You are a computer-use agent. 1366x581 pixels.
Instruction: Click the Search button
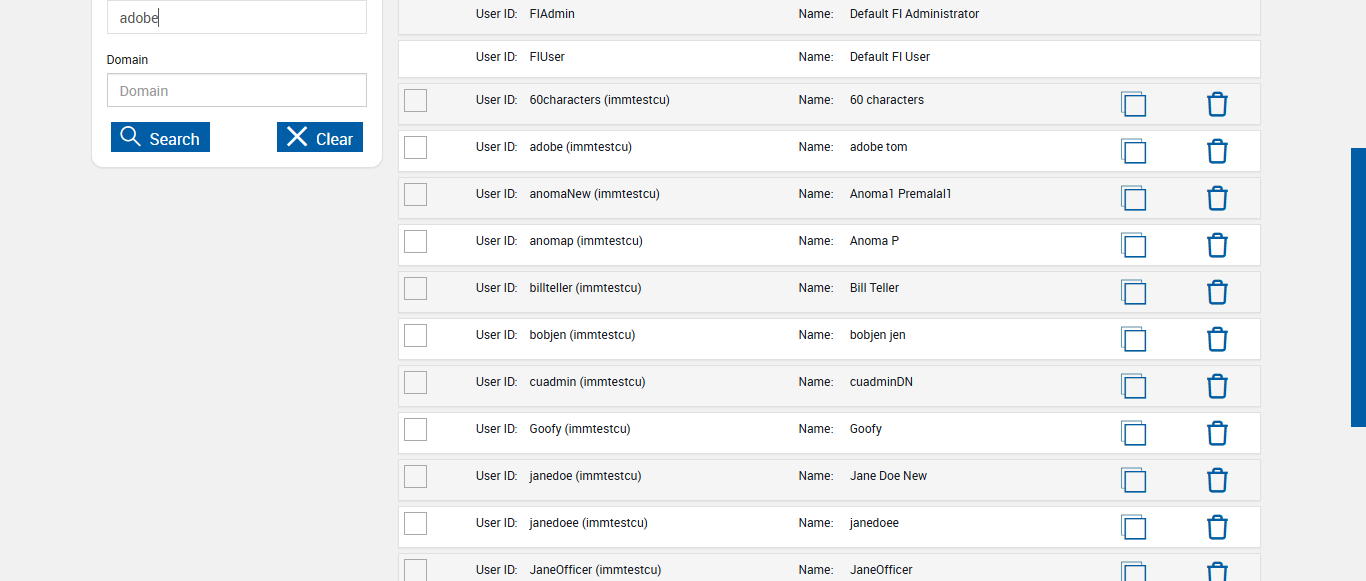pyautogui.click(x=160, y=138)
